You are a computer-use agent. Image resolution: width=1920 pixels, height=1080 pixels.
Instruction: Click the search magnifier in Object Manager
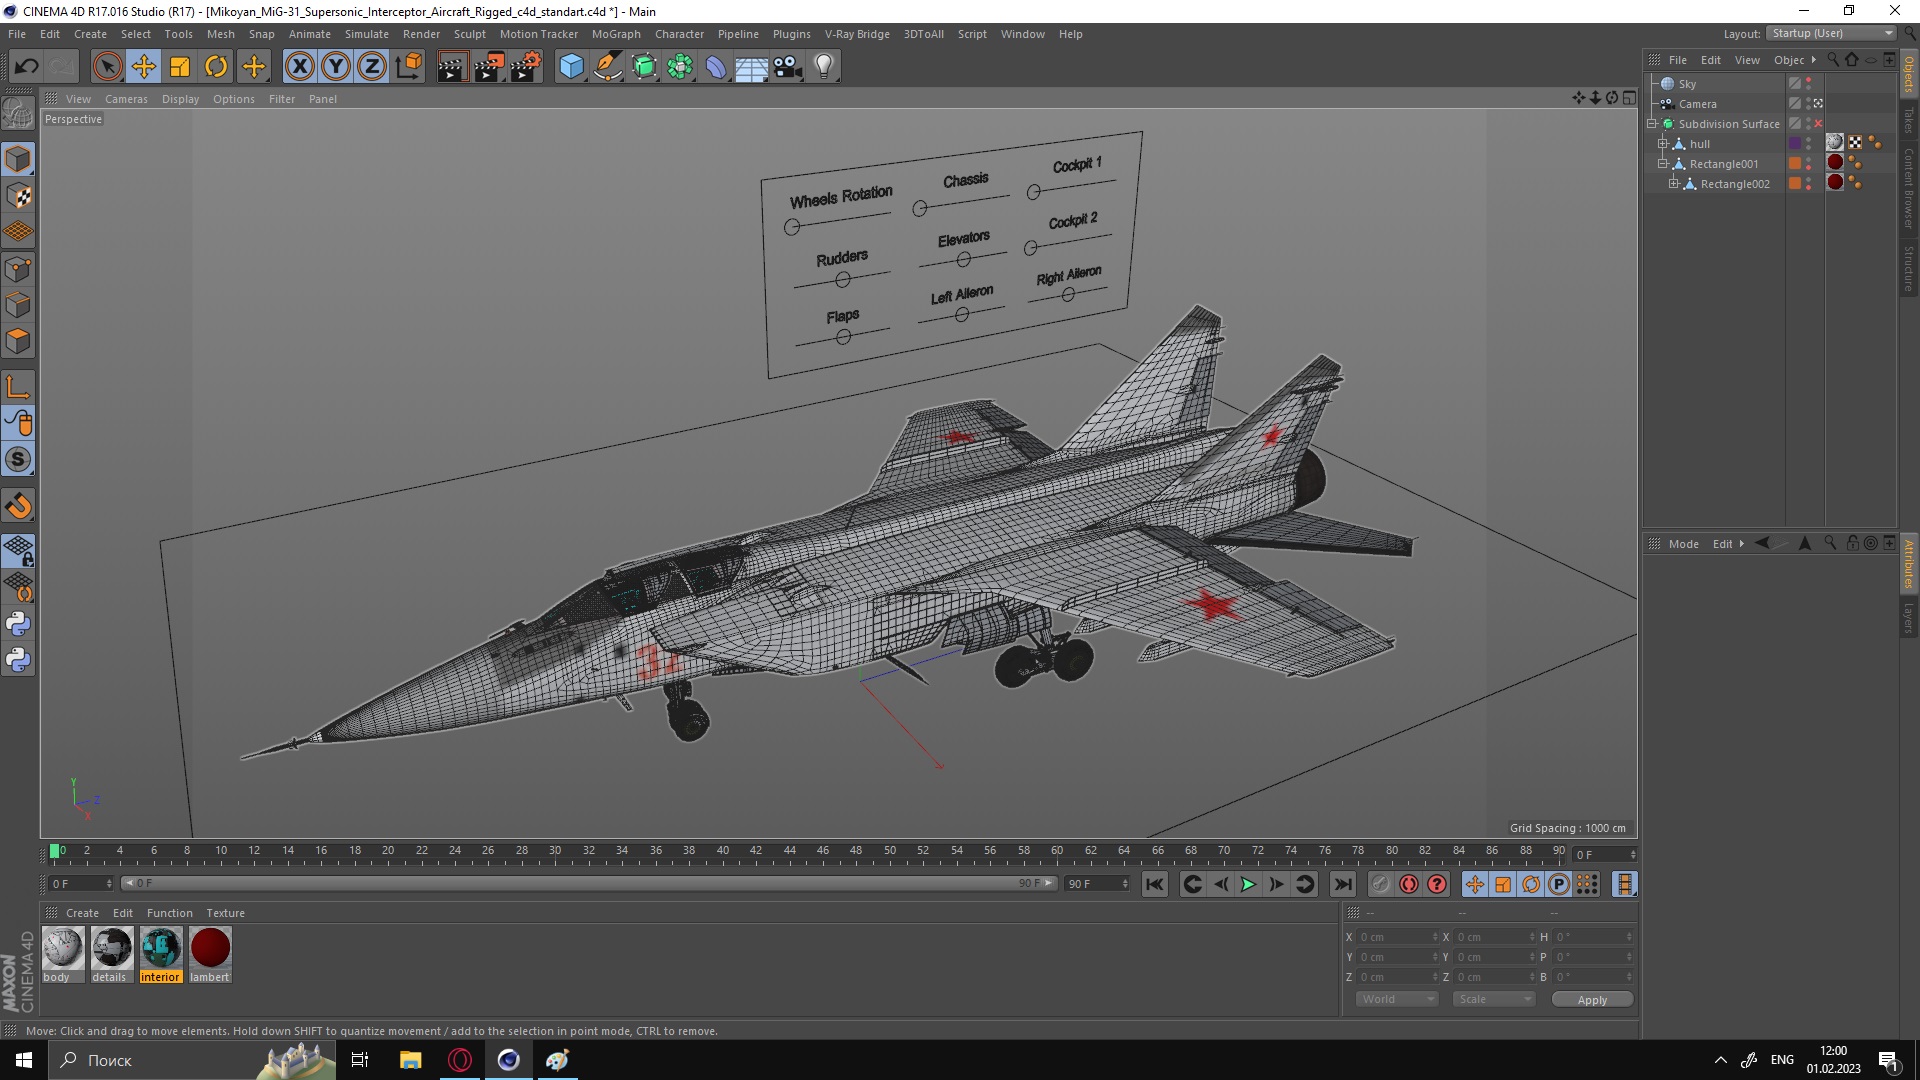(1833, 60)
